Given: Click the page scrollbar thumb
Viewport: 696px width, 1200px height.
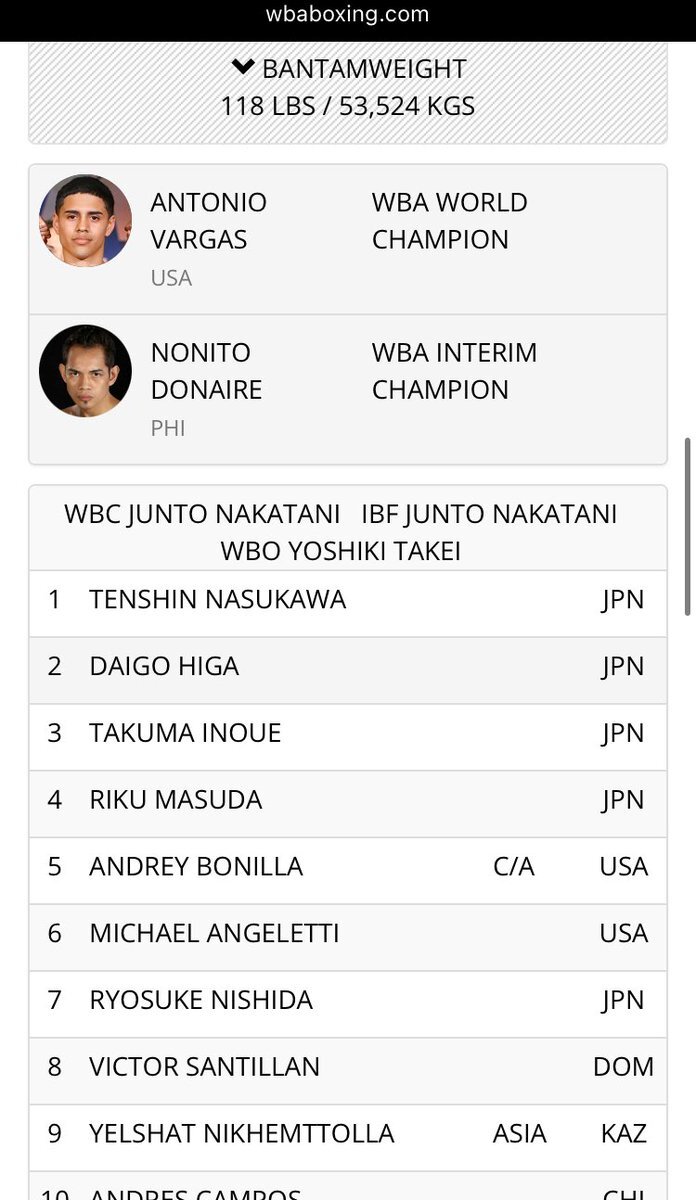Looking at the screenshot, I should pyautogui.click(x=687, y=526).
